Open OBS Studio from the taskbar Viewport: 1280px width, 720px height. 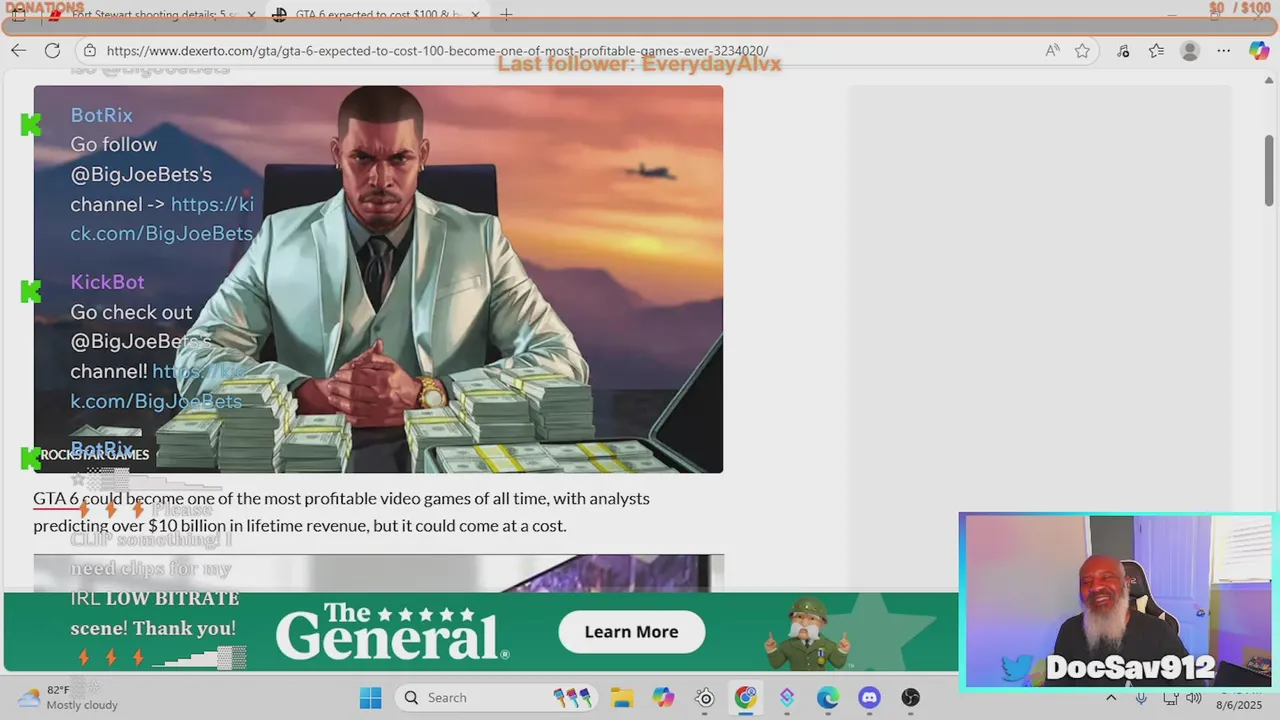910,698
